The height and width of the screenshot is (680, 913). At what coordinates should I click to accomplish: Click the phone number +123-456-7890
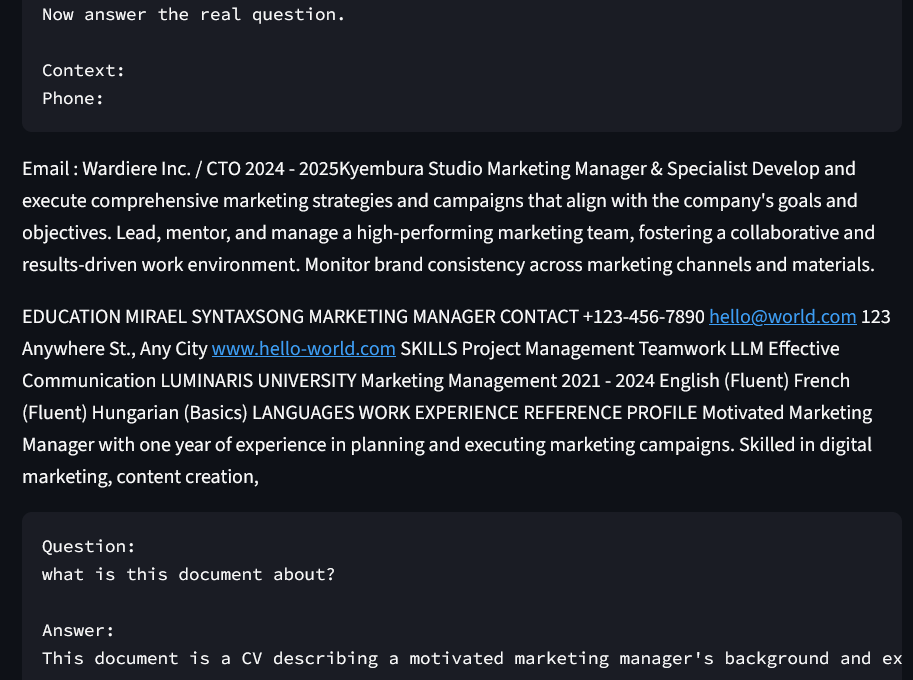pos(643,316)
